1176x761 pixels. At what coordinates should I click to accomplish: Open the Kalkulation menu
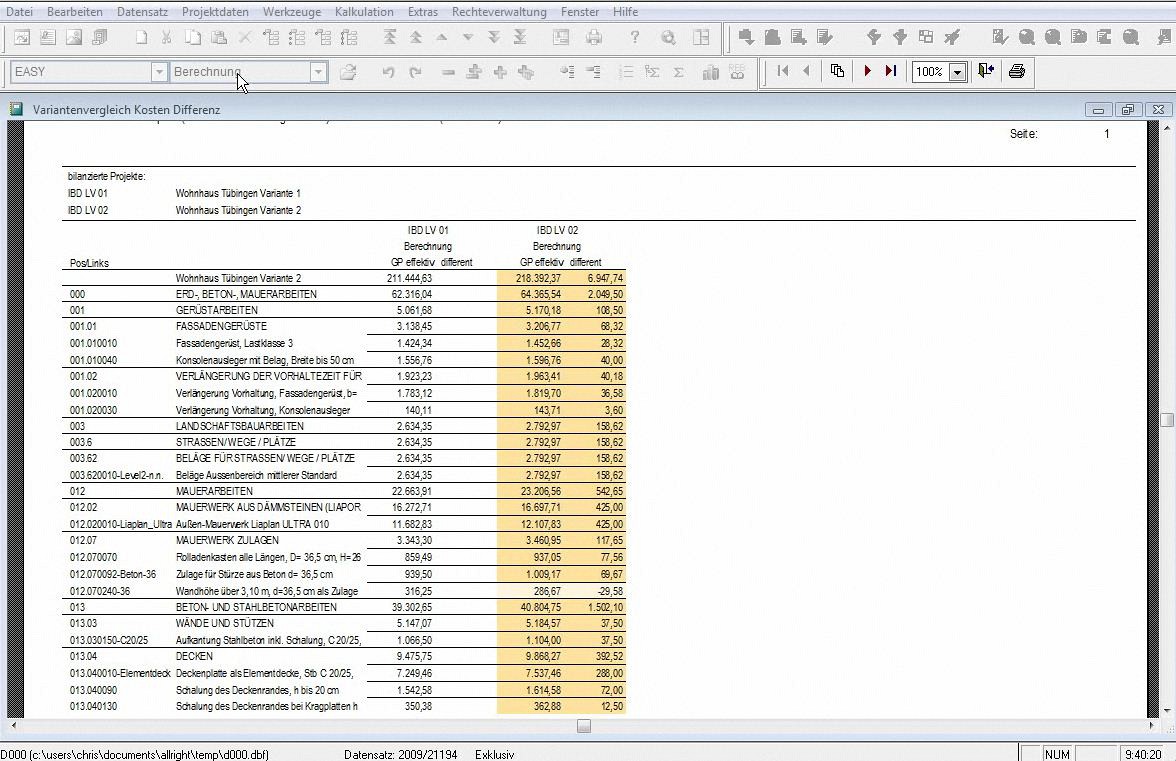click(364, 12)
